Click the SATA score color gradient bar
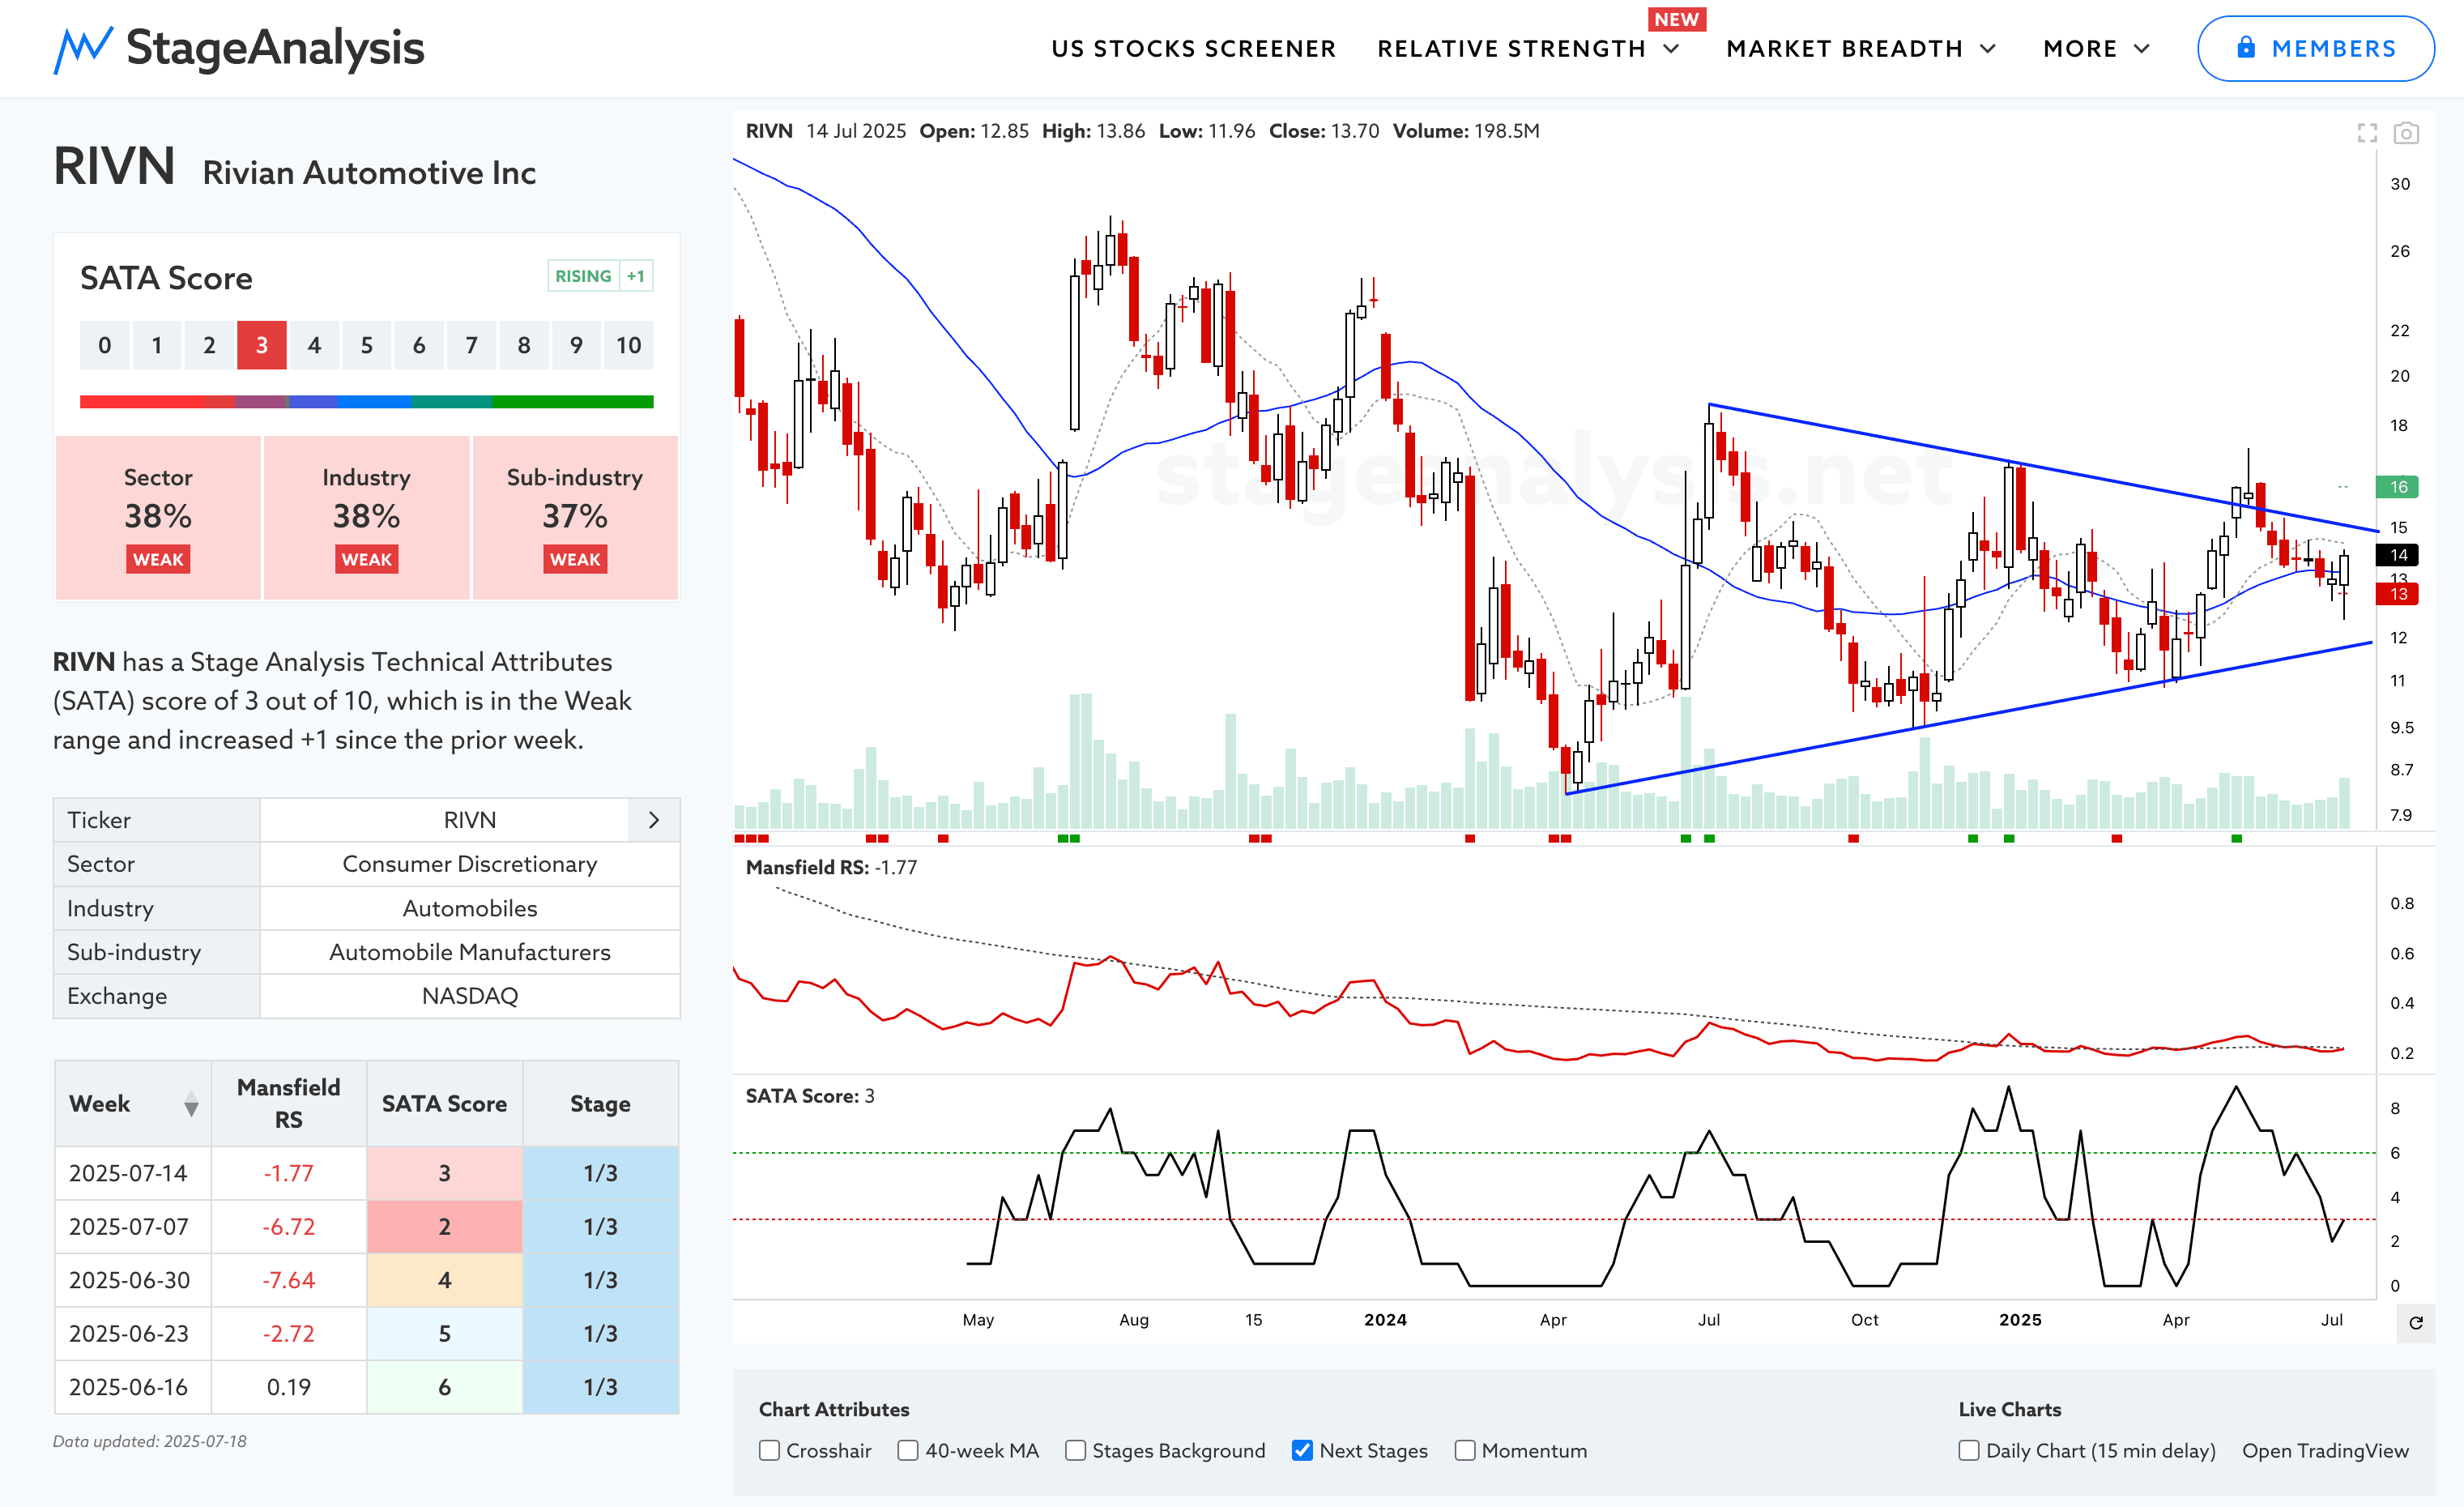Screen dimensions: 2464x1507 click(x=366, y=401)
